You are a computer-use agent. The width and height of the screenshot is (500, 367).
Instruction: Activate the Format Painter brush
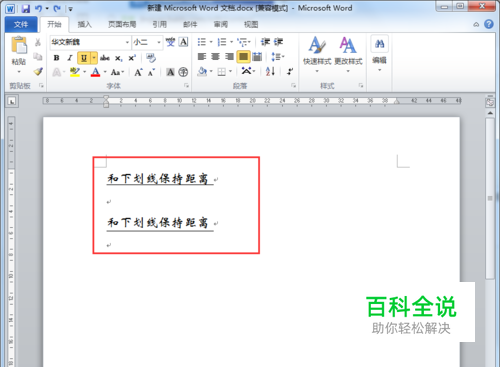38,71
